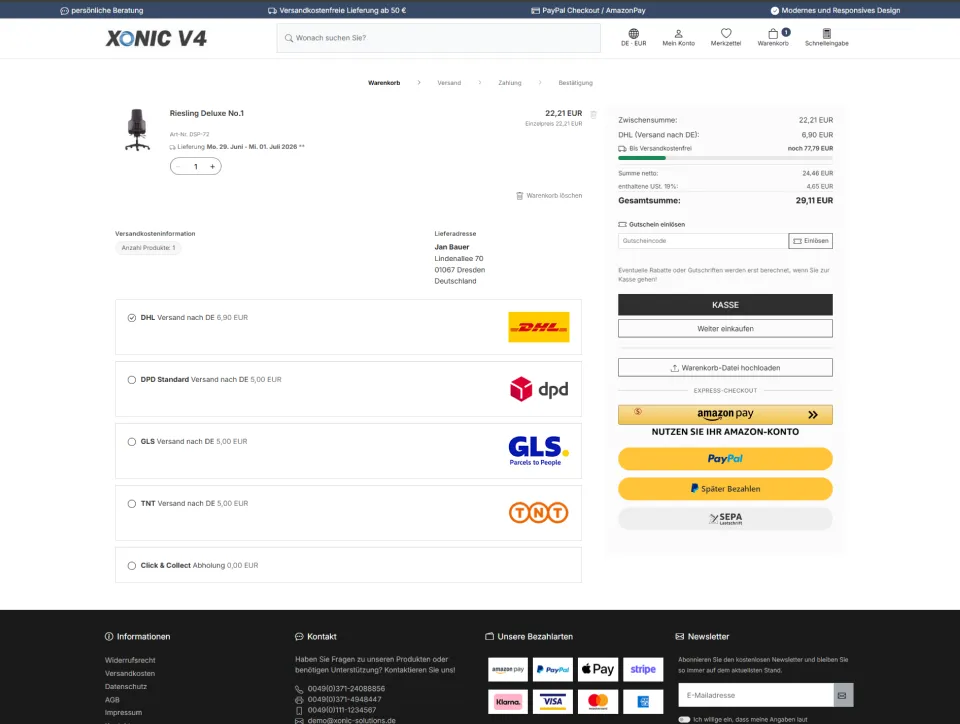Select Click & Collect Abholung radio option
The width and height of the screenshot is (960, 724).
pos(132,565)
